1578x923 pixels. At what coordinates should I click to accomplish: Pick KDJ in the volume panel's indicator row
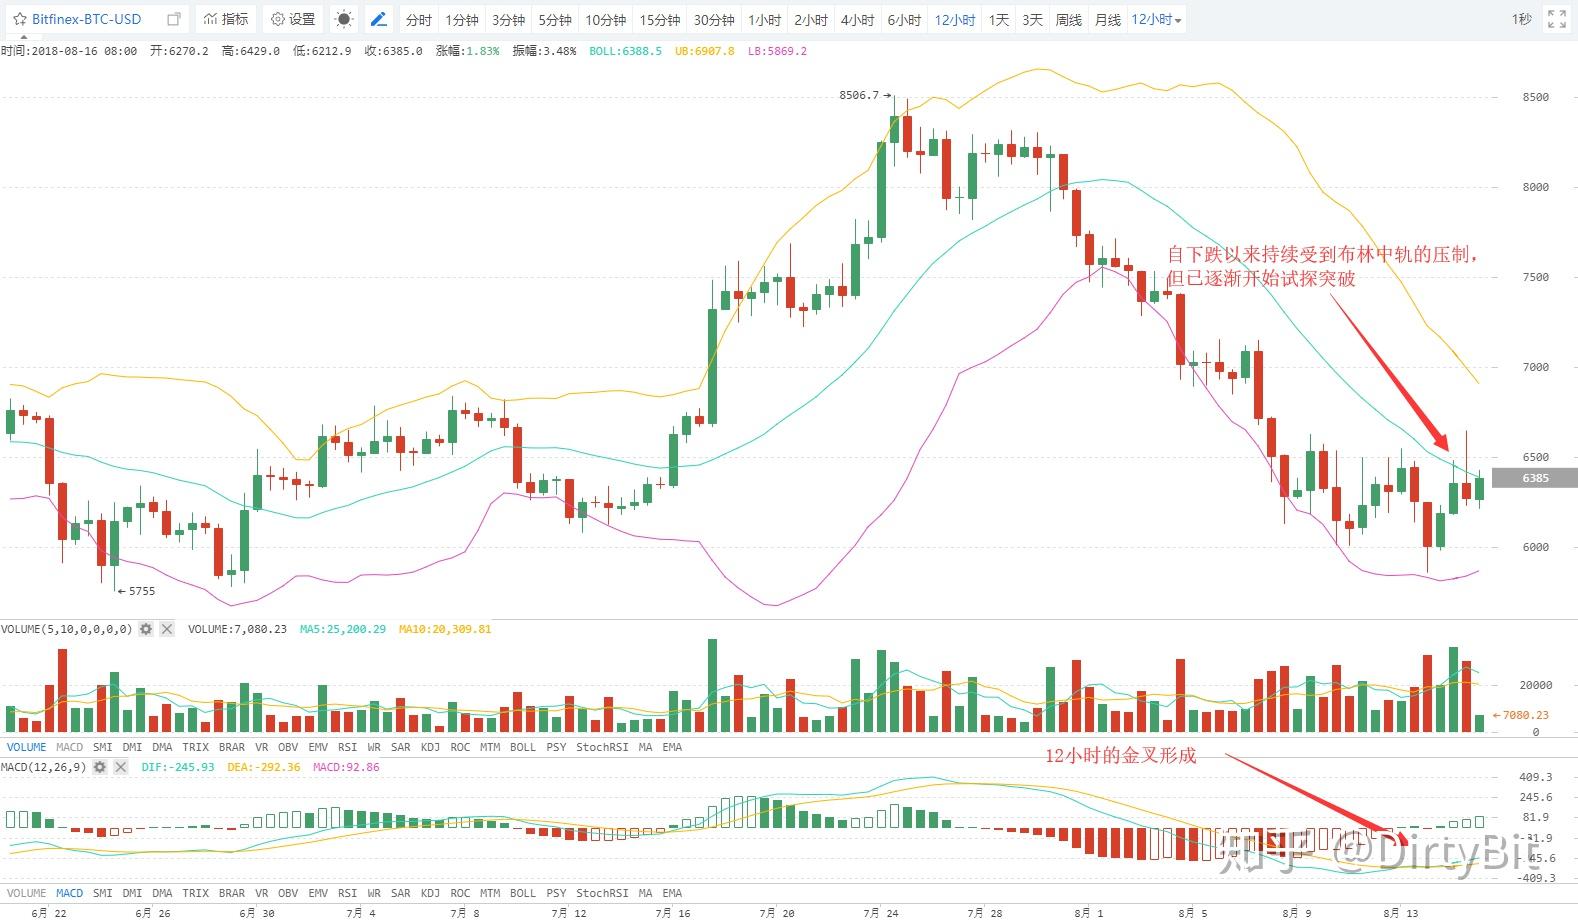point(430,747)
